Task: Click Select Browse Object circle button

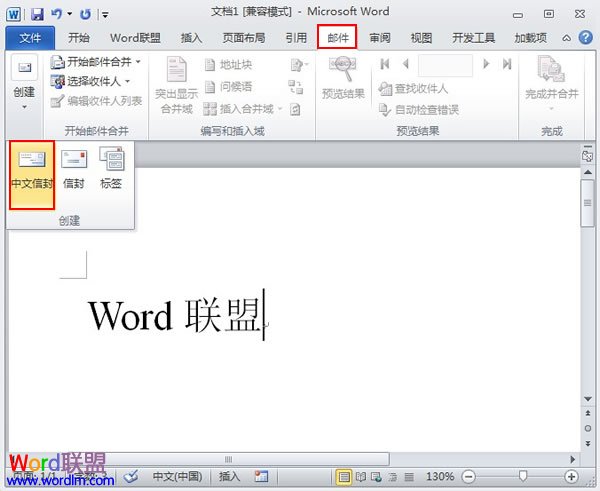Action: point(588,428)
